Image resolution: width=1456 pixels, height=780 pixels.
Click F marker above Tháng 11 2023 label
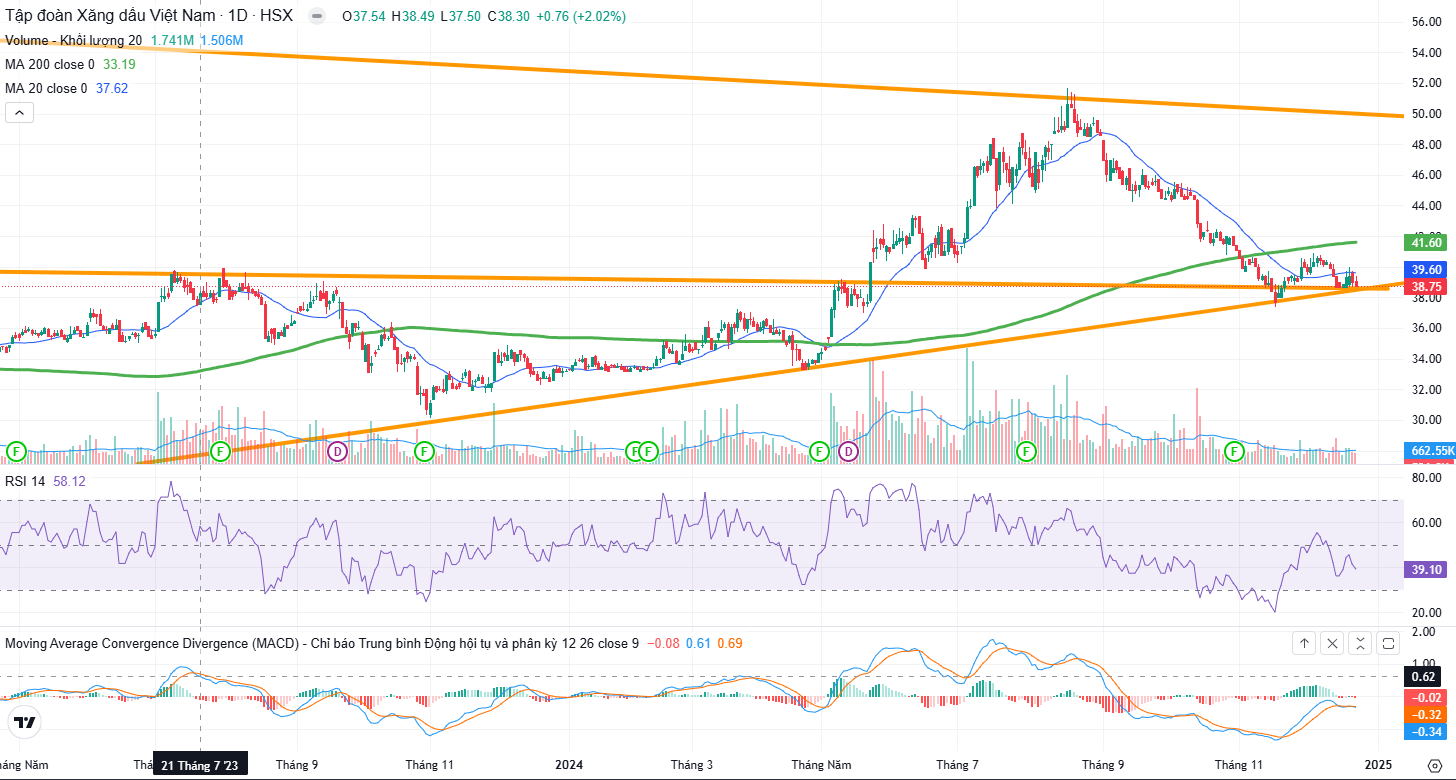coord(424,452)
